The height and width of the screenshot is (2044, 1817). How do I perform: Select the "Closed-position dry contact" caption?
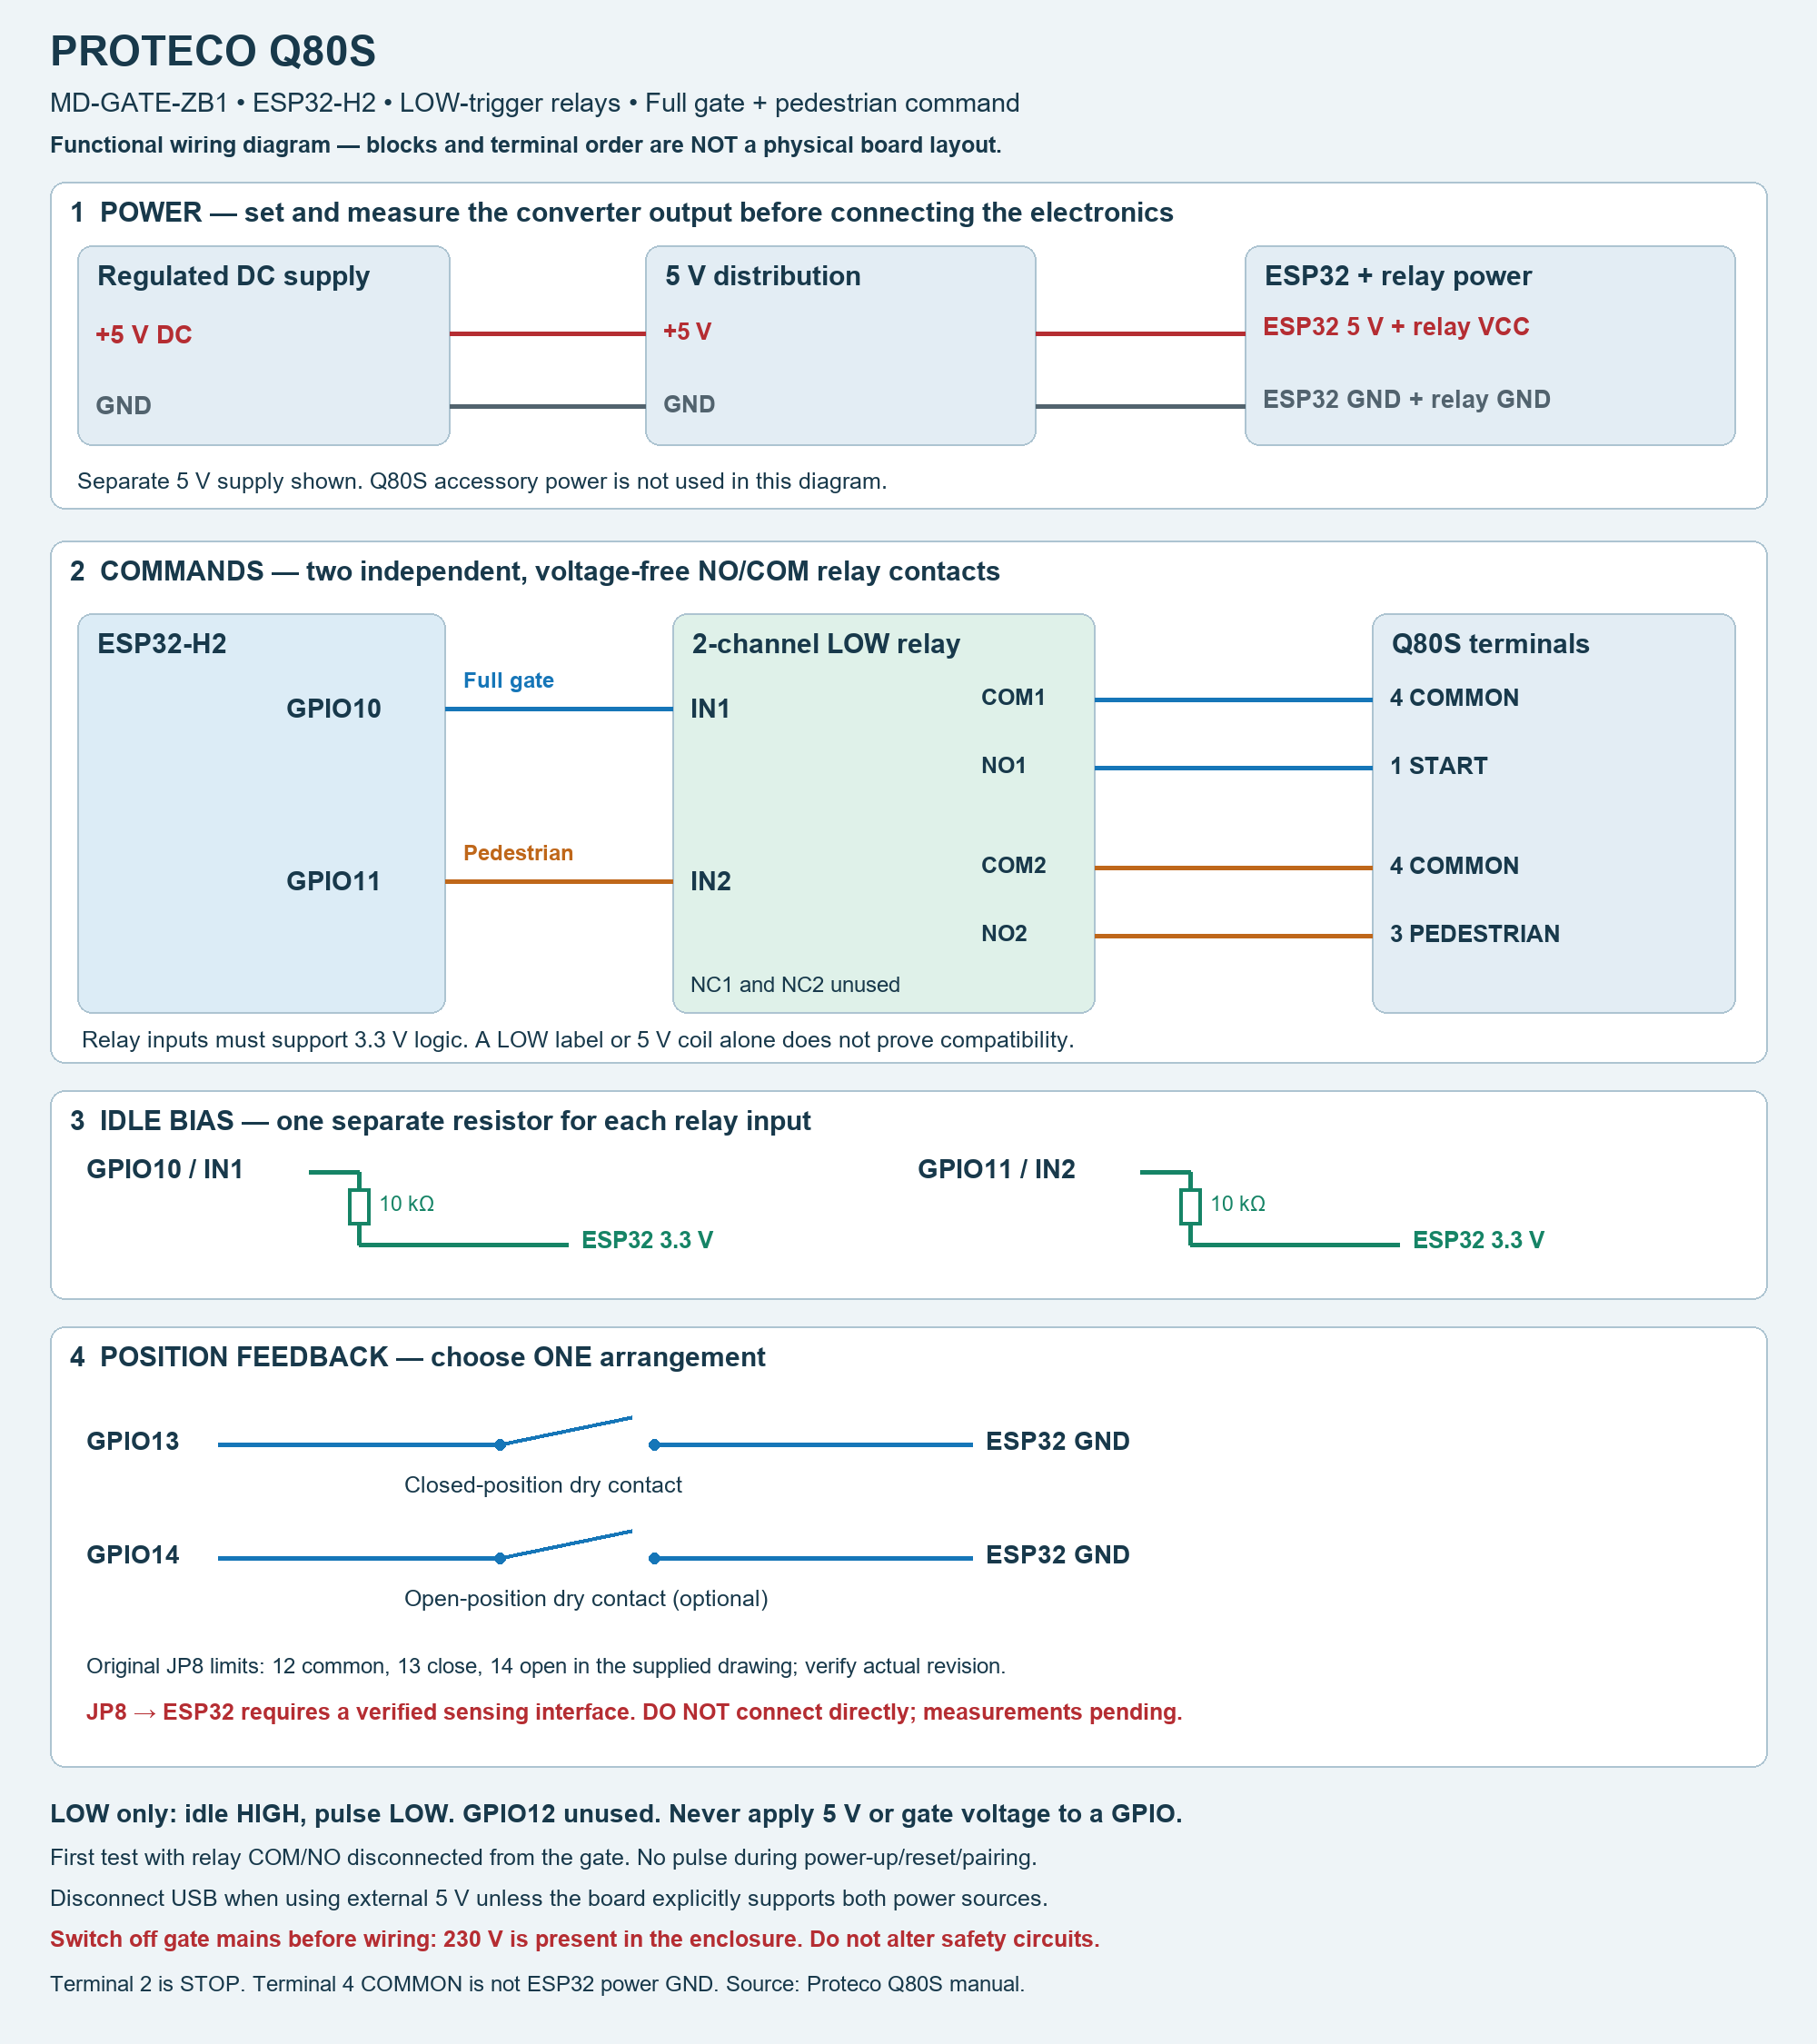pyautogui.click(x=543, y=1485)
